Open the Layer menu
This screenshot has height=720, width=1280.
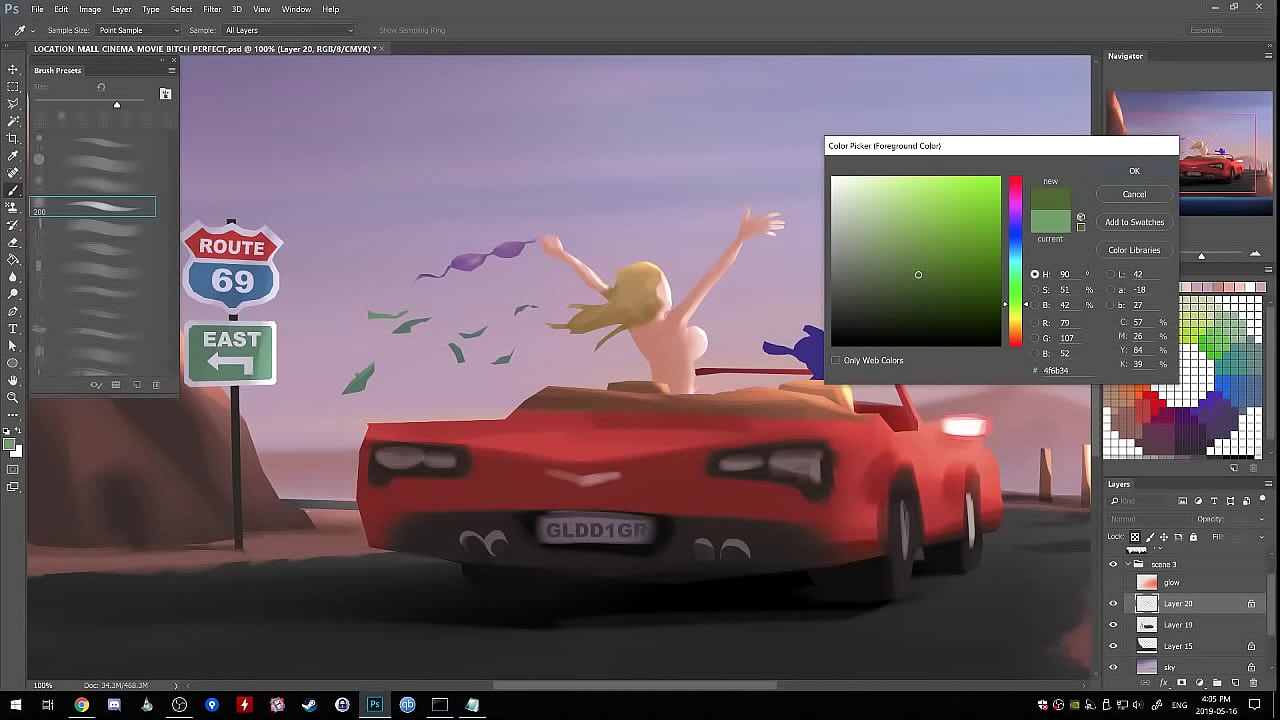coord(121,9)
